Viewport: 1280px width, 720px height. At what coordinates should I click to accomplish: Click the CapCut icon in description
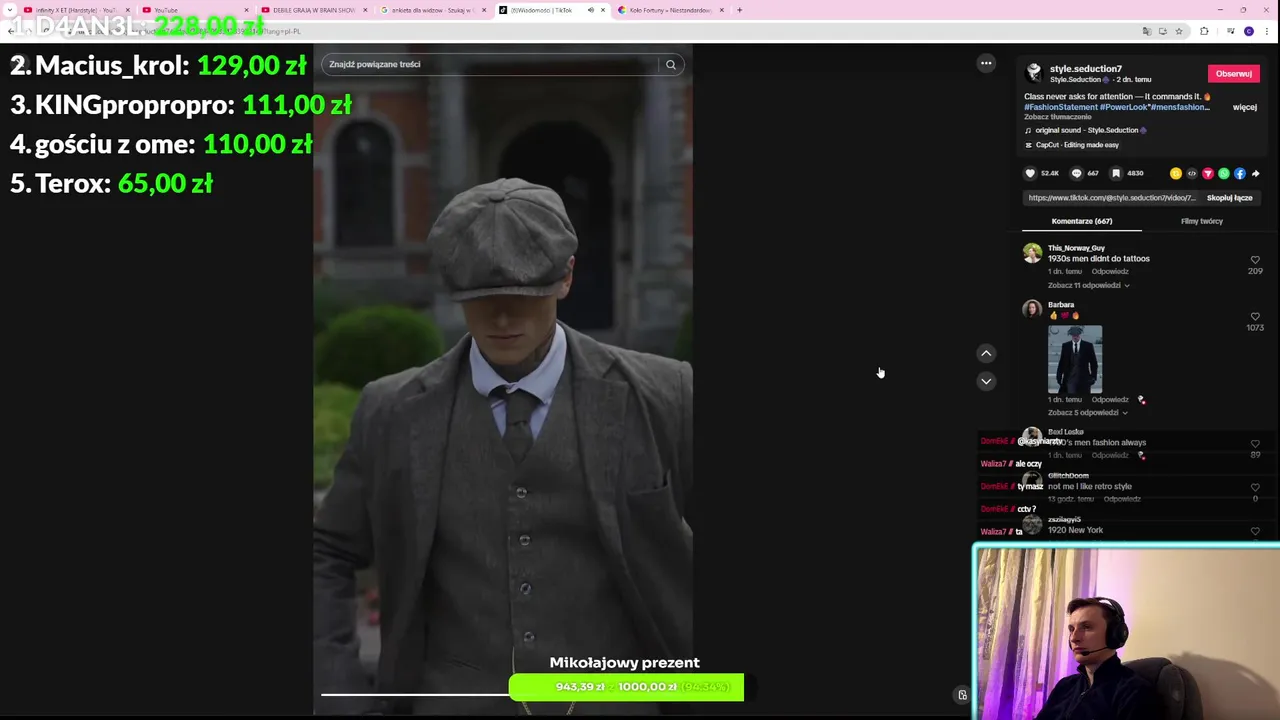click(x=1028, y=145)
